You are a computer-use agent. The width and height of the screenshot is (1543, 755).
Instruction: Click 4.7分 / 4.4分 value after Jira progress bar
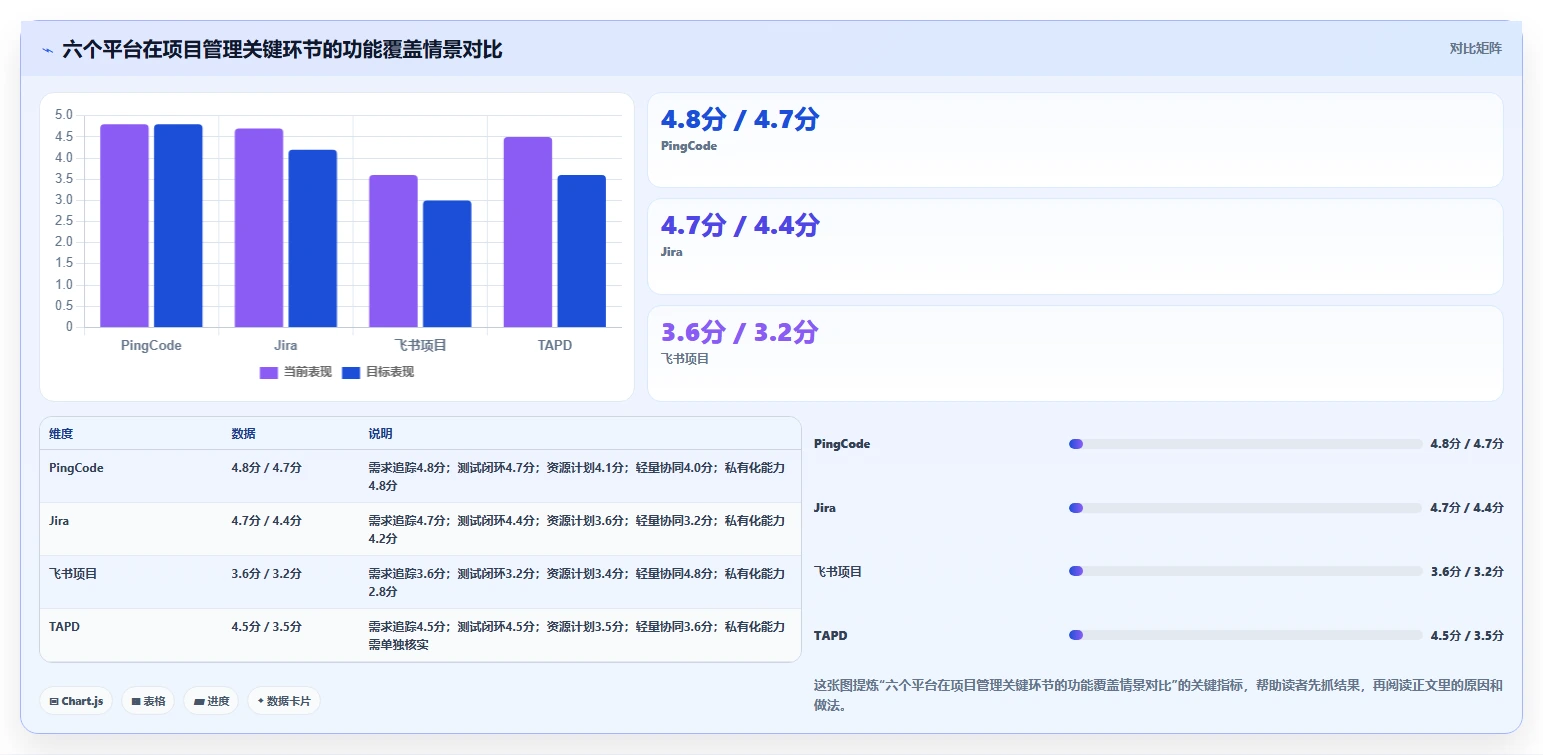click(x=1467, y=508)
